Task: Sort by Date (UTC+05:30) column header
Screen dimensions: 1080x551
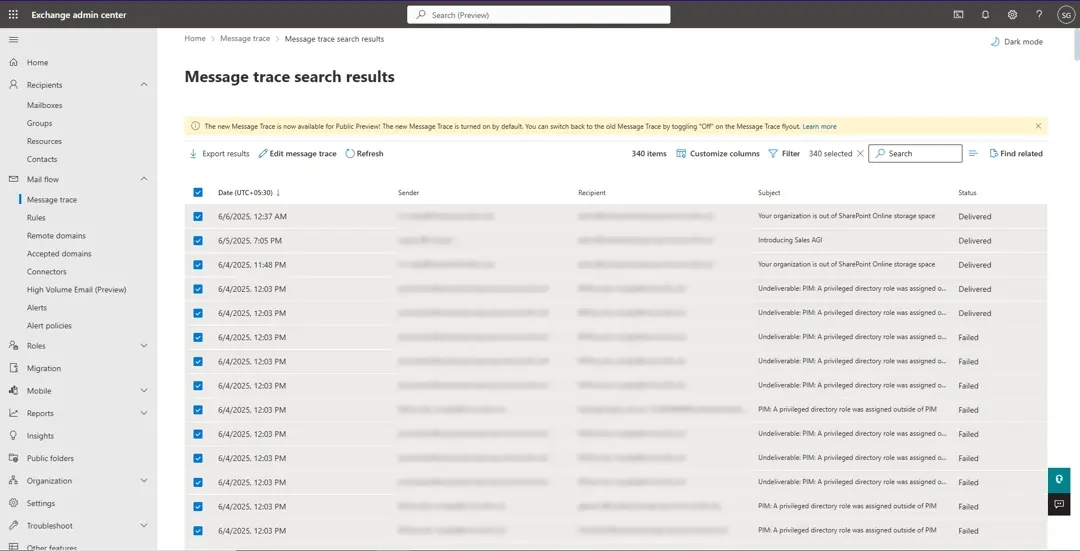Action: point(249,193)
